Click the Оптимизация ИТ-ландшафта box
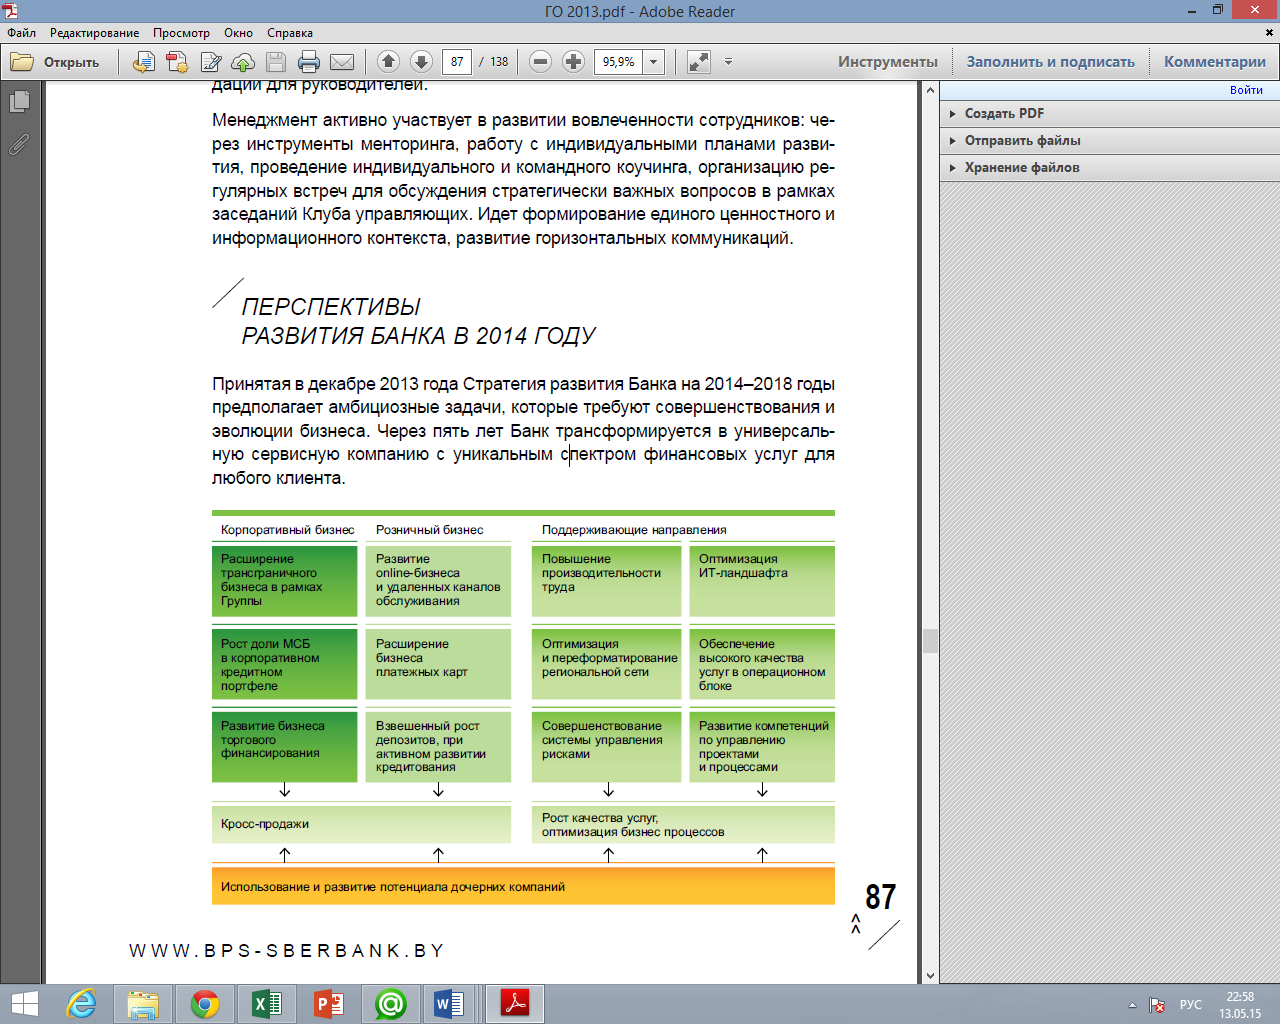The image size is (1280, 1024). 762,581
